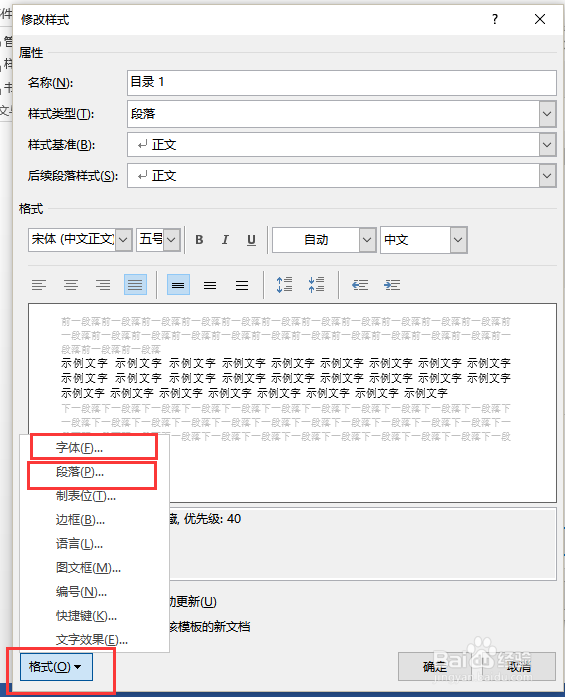
Task: Choose 制表位(T)... menu entry
Action: pos(94,496)
